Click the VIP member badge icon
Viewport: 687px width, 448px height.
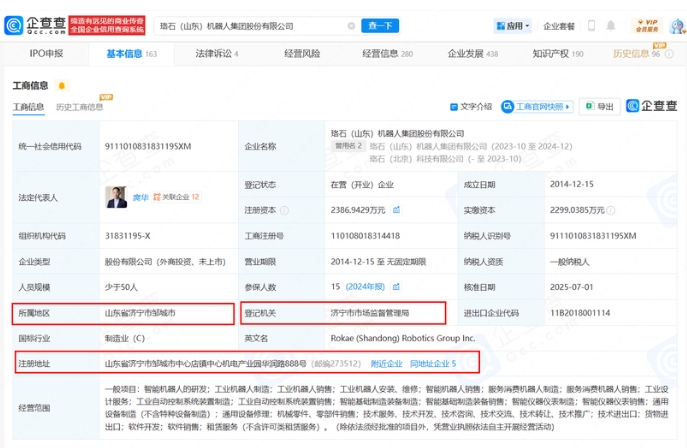pos(650,24)
